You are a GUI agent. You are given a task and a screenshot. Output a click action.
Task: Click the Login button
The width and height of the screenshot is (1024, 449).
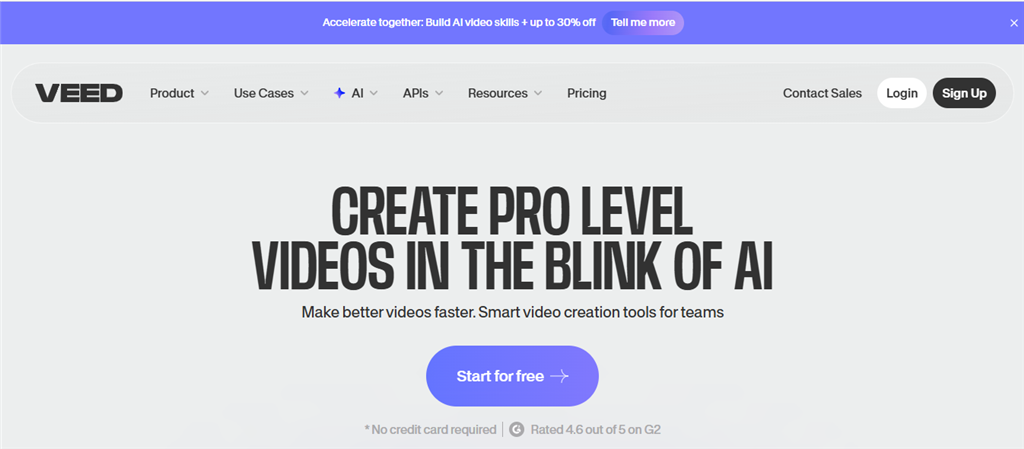[x=902, y=93]
